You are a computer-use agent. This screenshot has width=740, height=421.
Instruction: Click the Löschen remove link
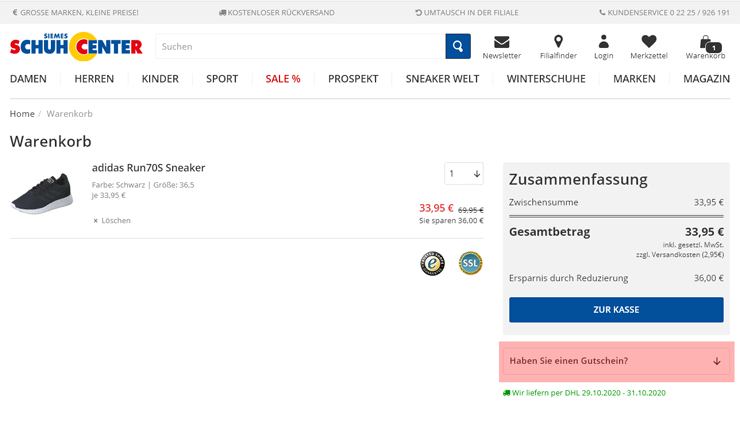116,220
